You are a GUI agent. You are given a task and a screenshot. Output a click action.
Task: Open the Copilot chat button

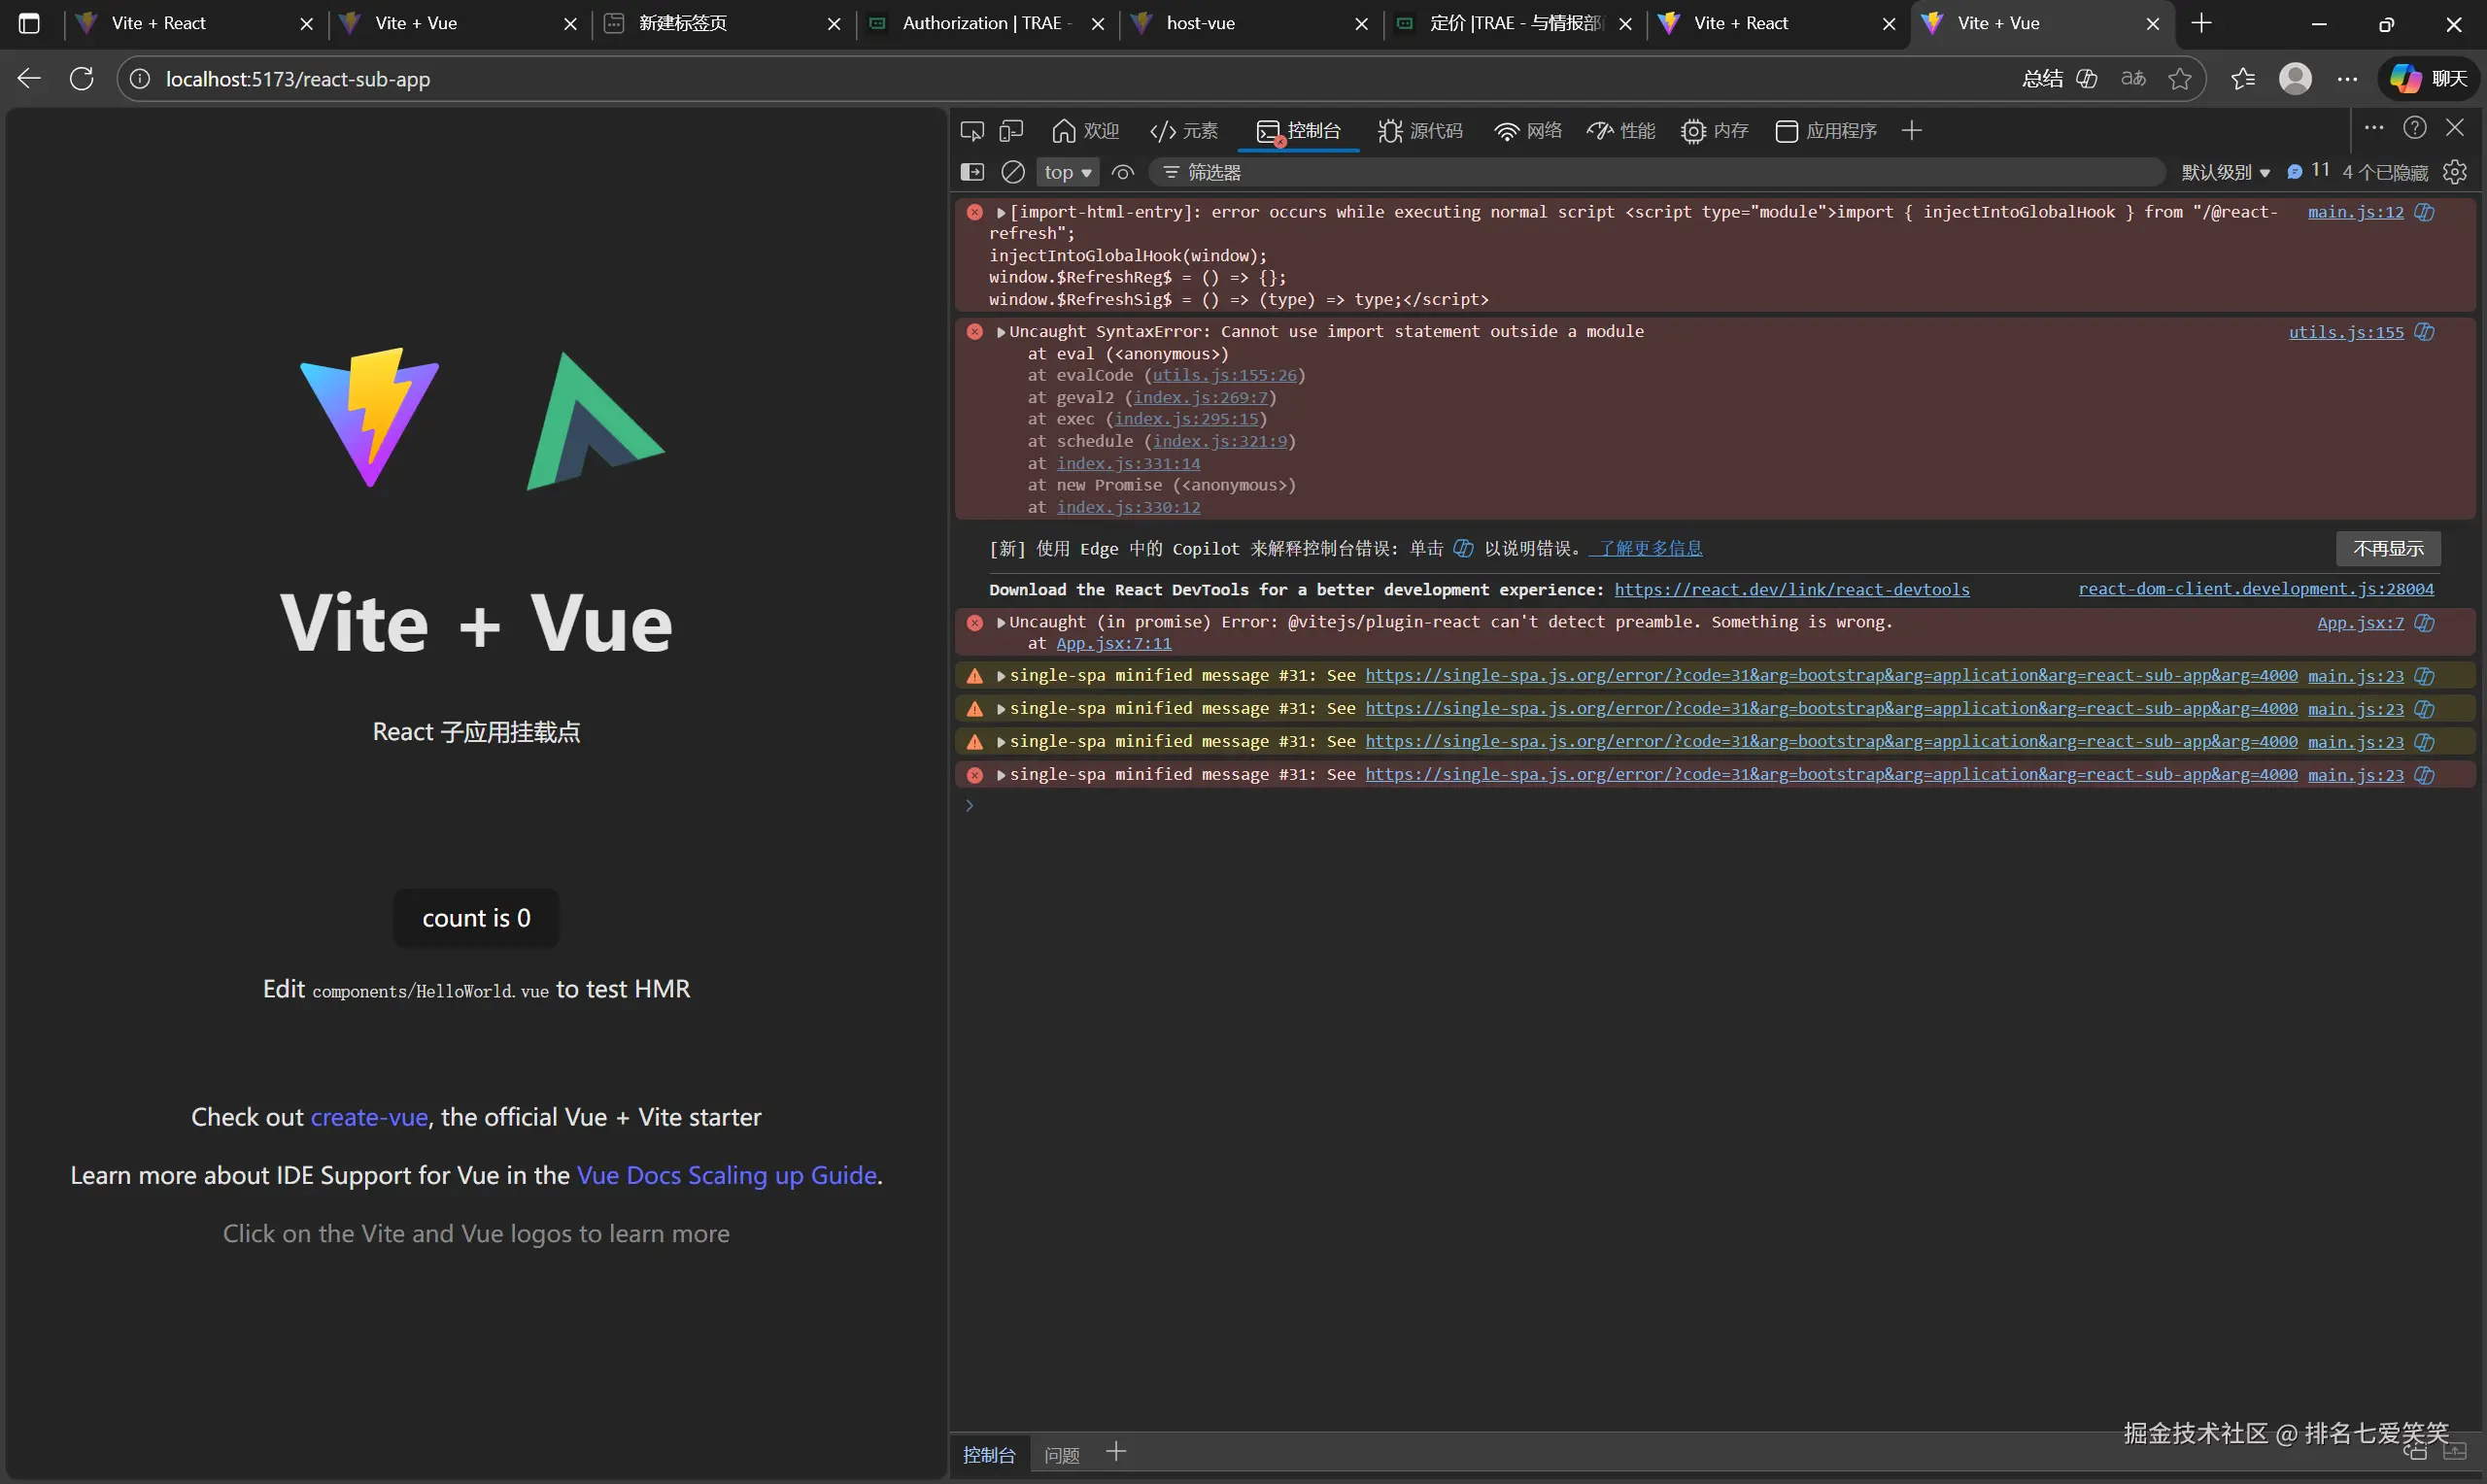pos(2428,79)
